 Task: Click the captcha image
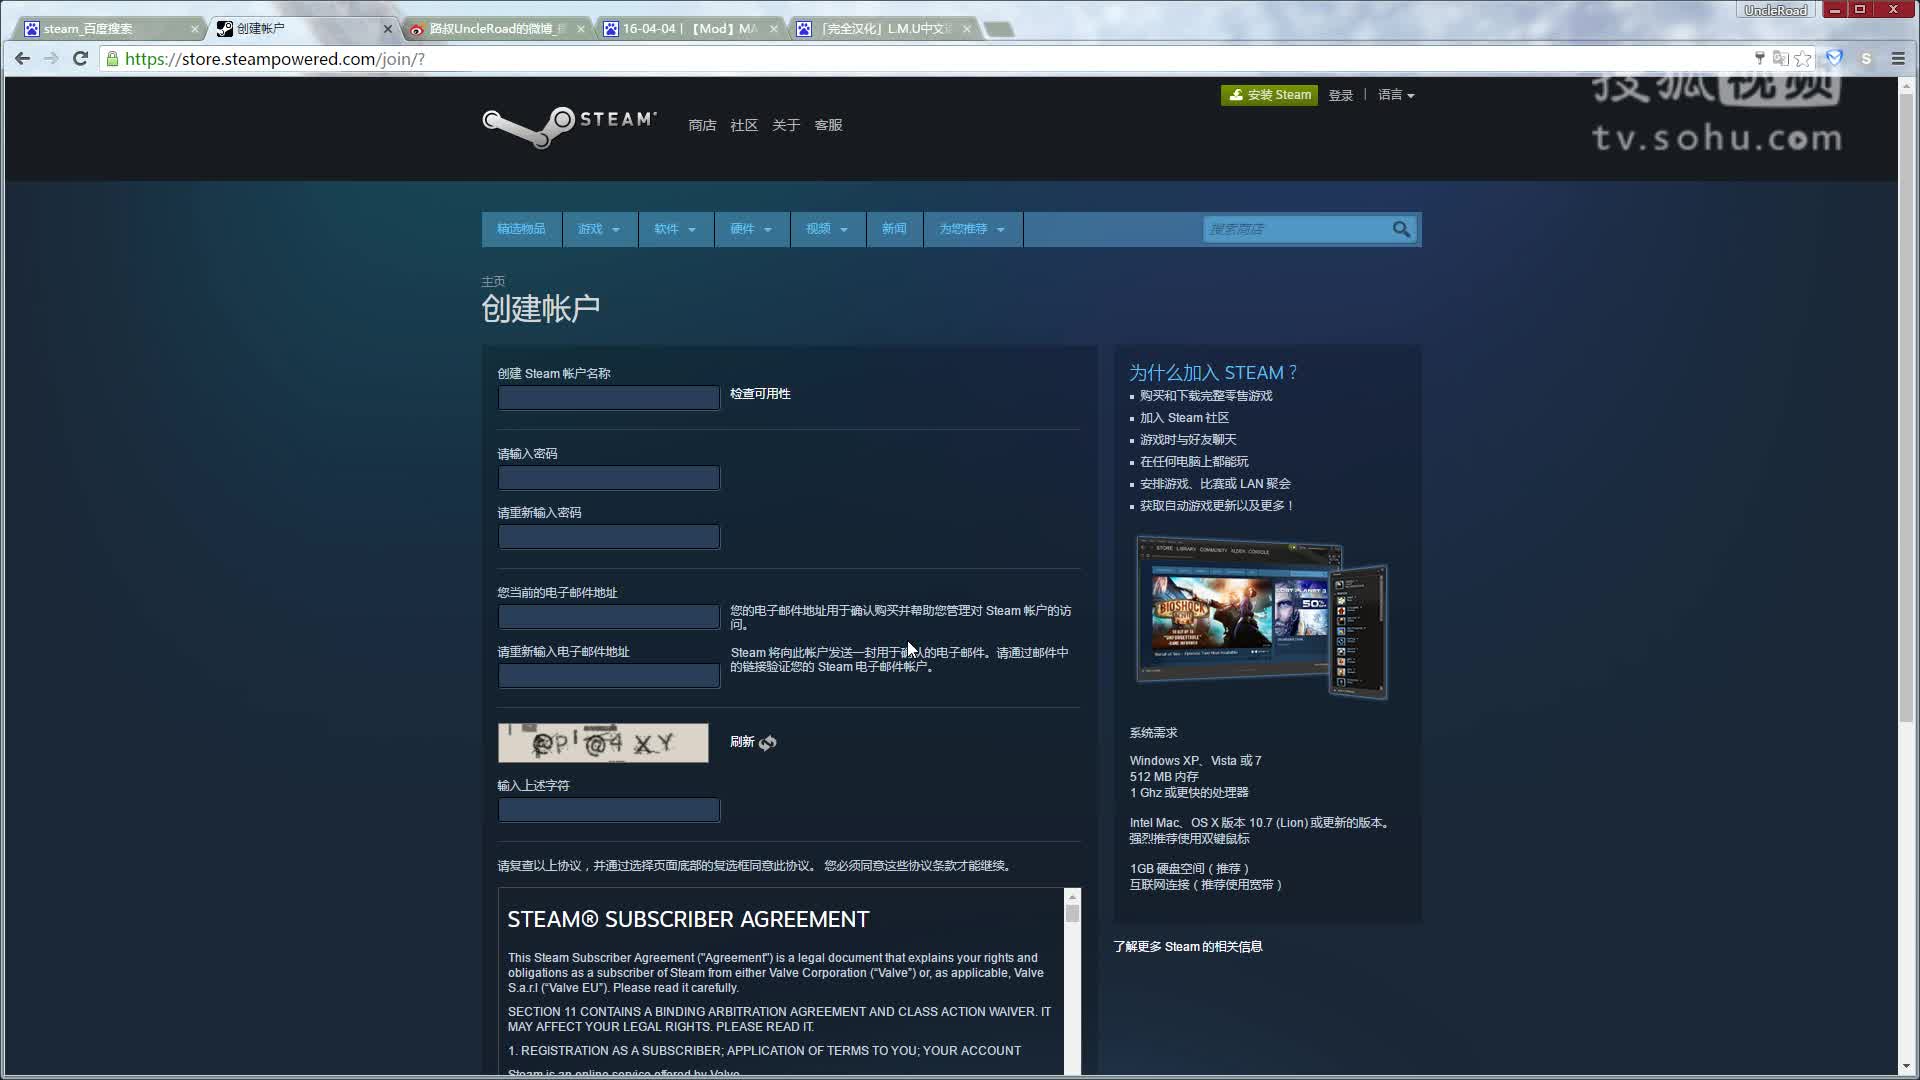(603, 743)
